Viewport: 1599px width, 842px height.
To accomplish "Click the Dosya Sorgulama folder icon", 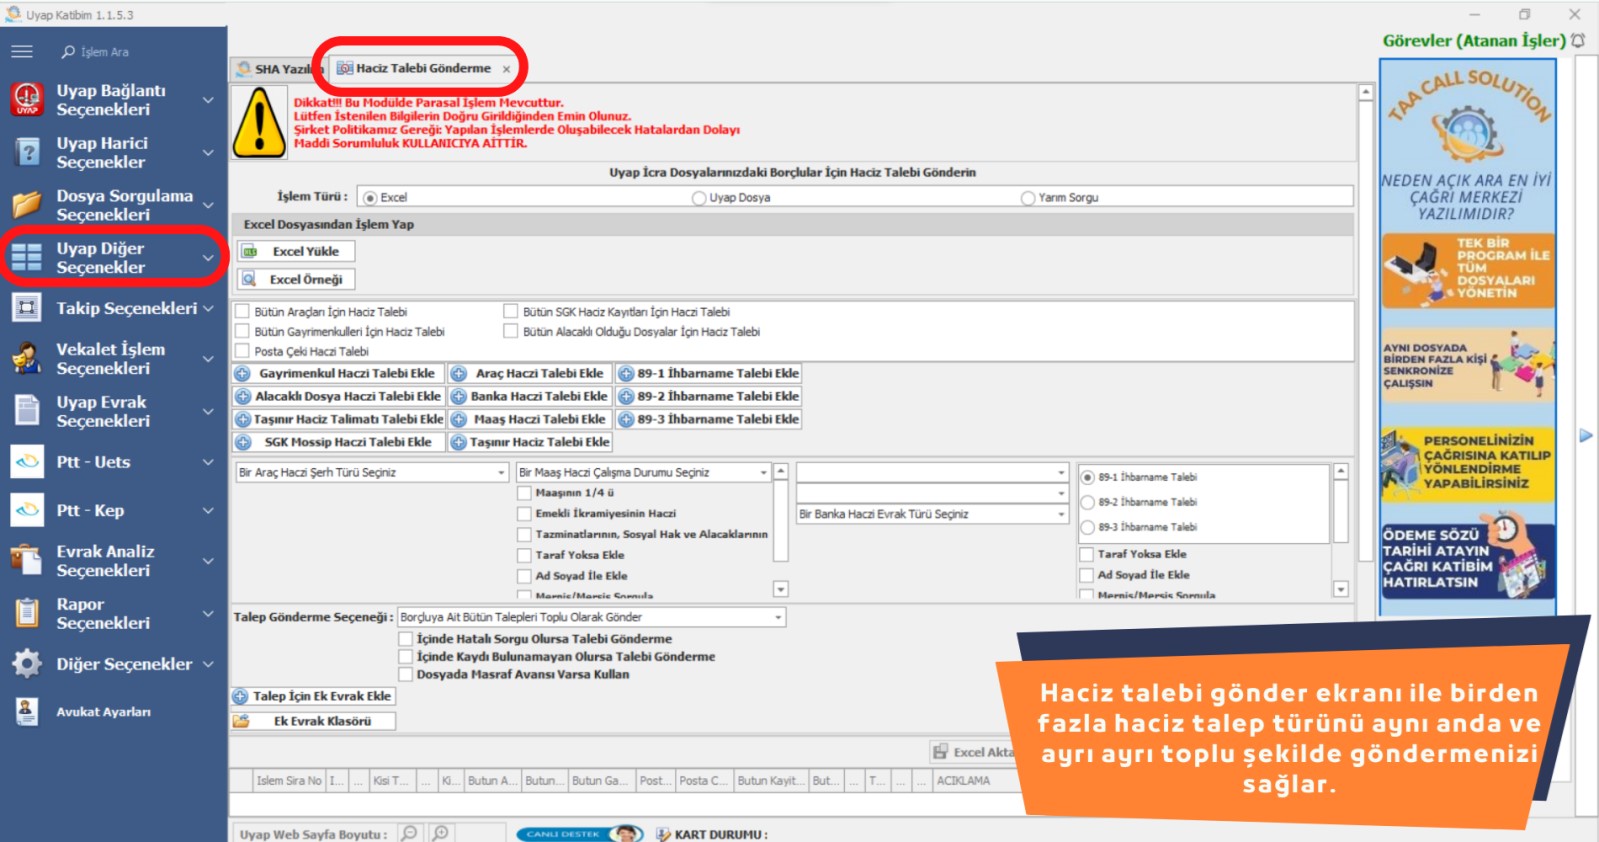I will (x=27, y=205).
